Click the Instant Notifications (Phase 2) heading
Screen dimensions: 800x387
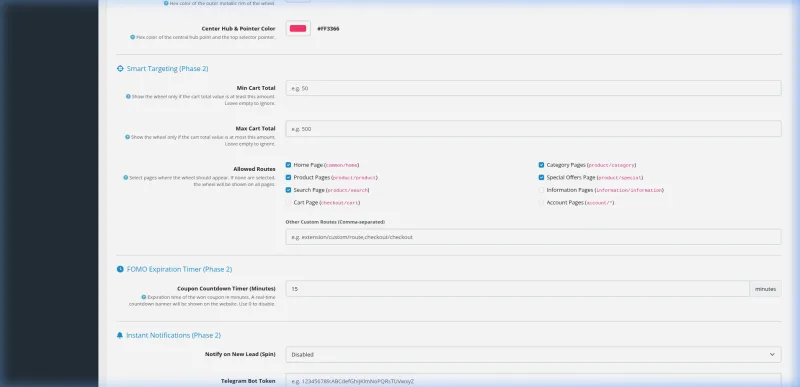click(173, 336)
